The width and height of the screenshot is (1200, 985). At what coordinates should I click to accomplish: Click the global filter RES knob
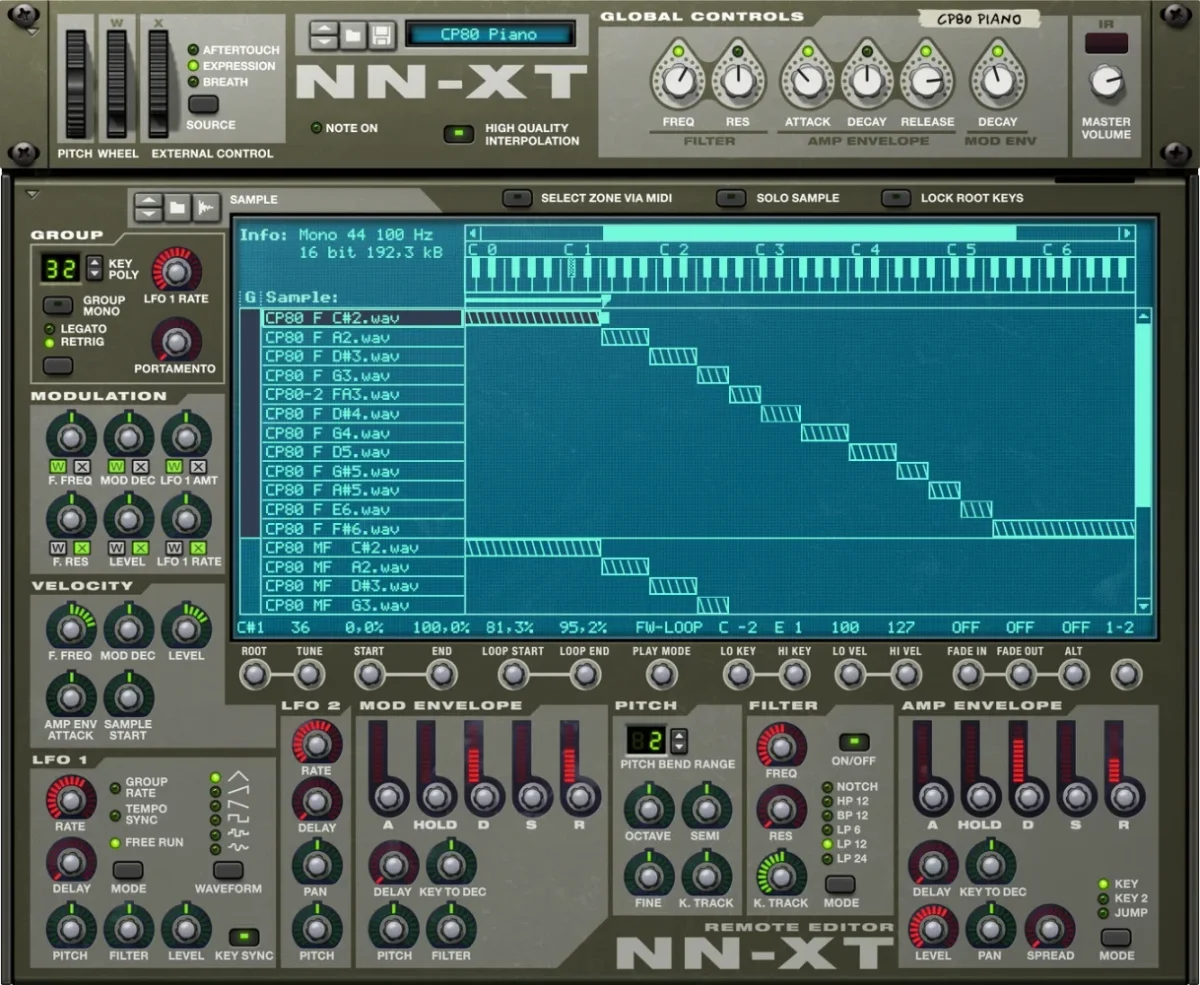737,81
